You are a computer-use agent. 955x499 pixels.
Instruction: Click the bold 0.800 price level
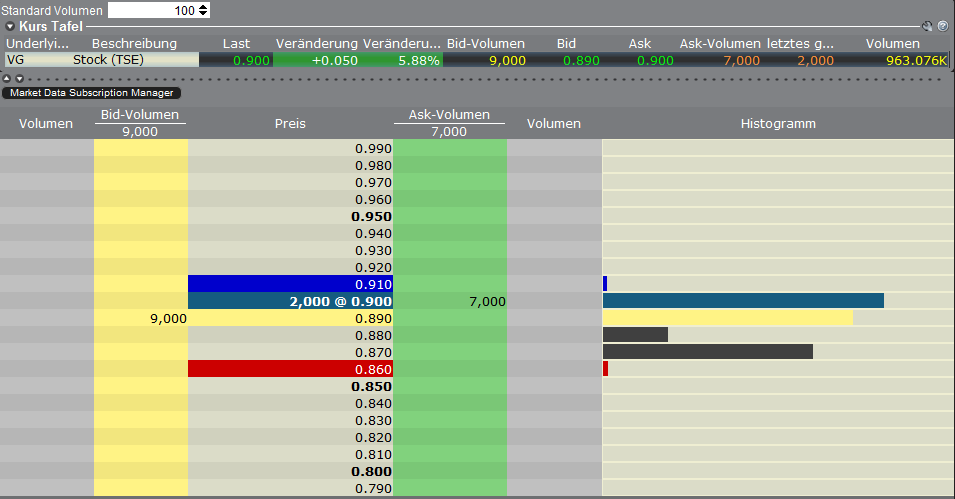tap(372, 471)
